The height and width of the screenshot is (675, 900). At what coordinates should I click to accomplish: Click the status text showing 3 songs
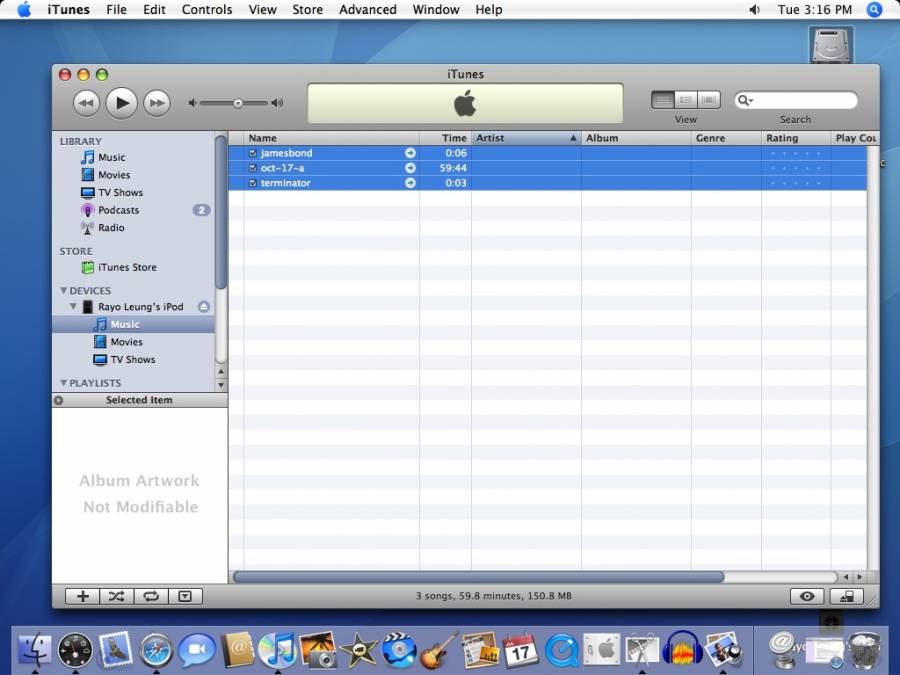click(494, 596)
